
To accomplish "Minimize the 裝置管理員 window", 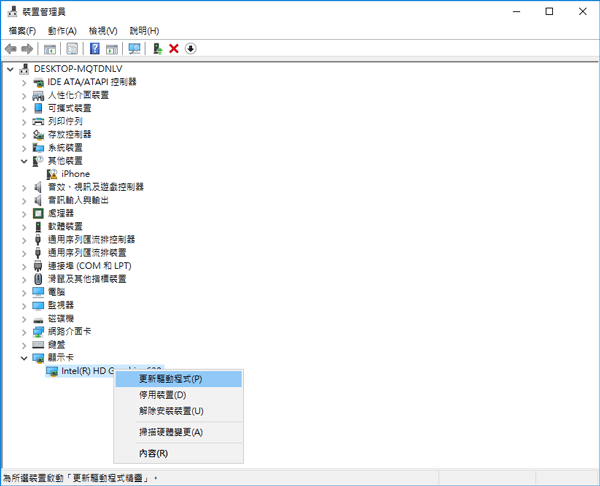I will (x=517, y=11).
